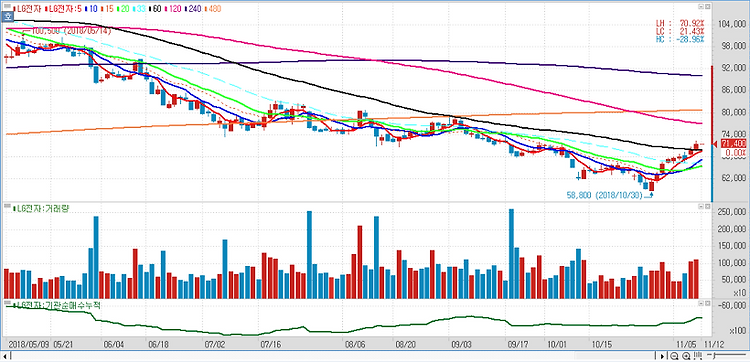Collapse the price chart panel

coord(700,7)
